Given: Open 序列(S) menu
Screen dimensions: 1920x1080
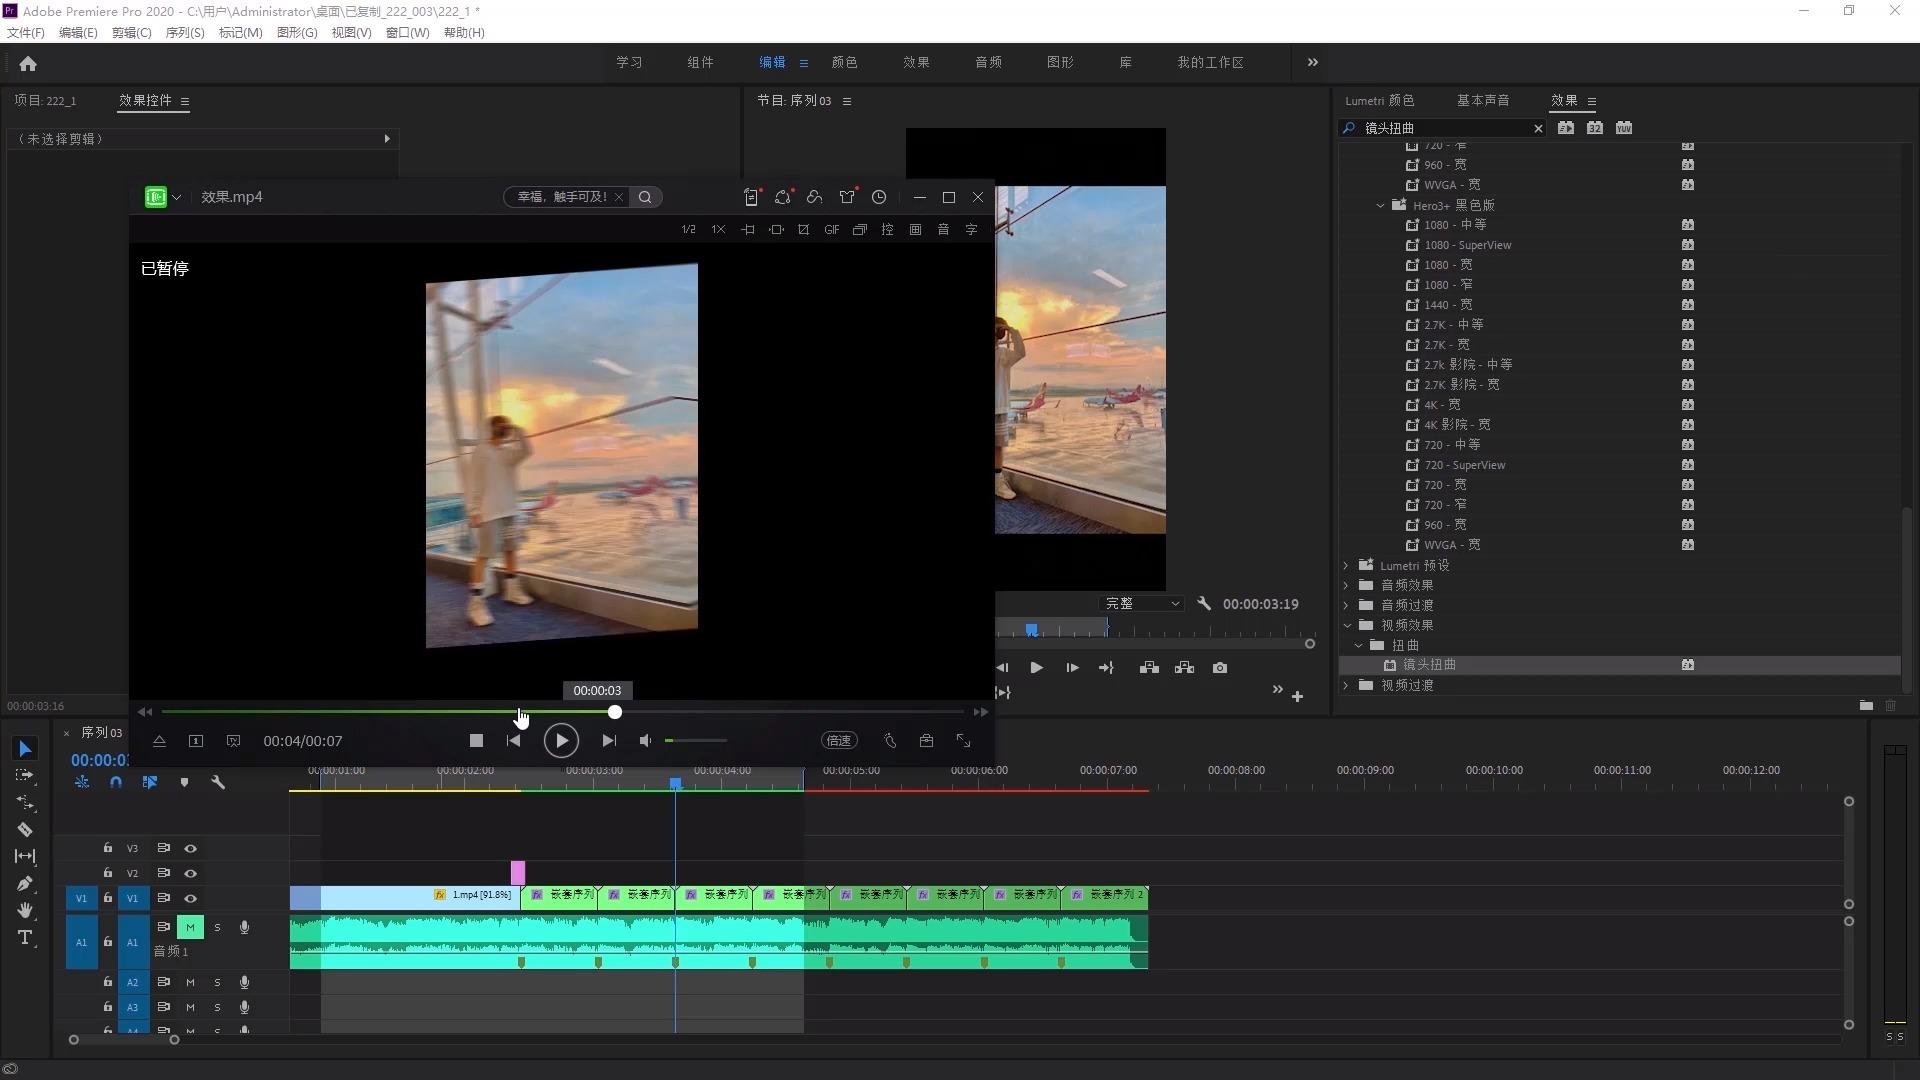Looking at the screenshot, I should 184,33.
